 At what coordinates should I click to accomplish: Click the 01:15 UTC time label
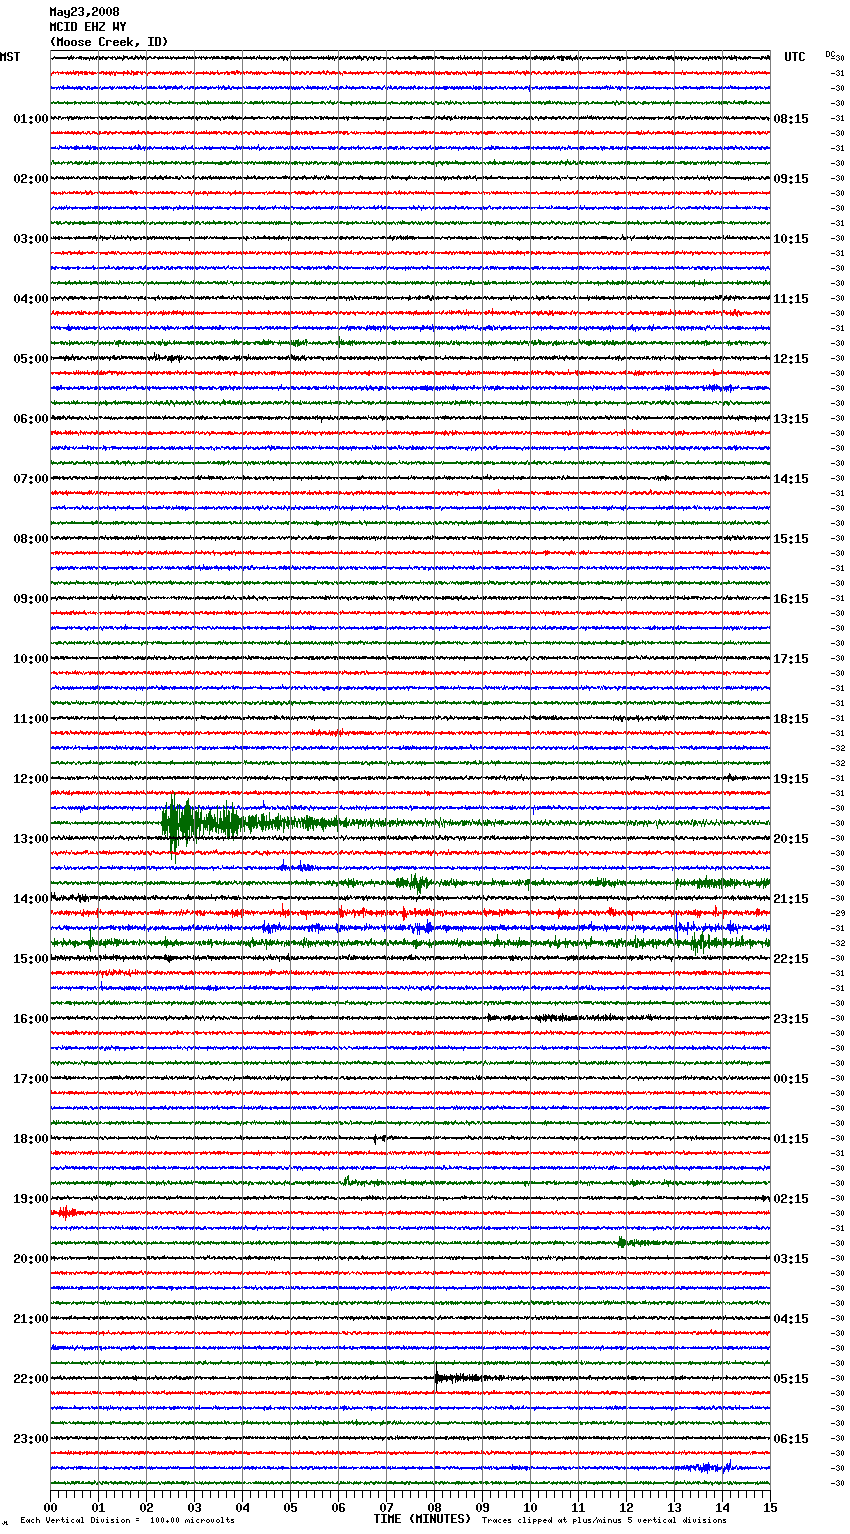click(x=791, y=1139)
